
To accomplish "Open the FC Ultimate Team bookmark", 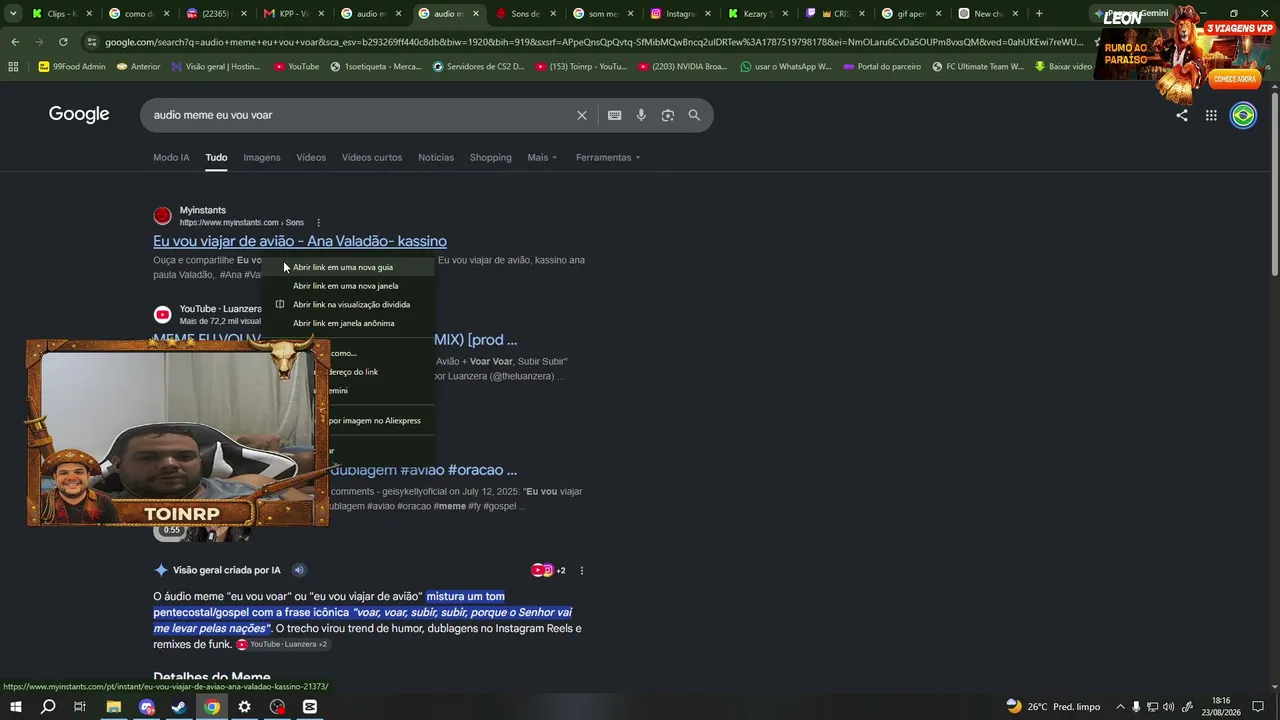I will 978,67.
